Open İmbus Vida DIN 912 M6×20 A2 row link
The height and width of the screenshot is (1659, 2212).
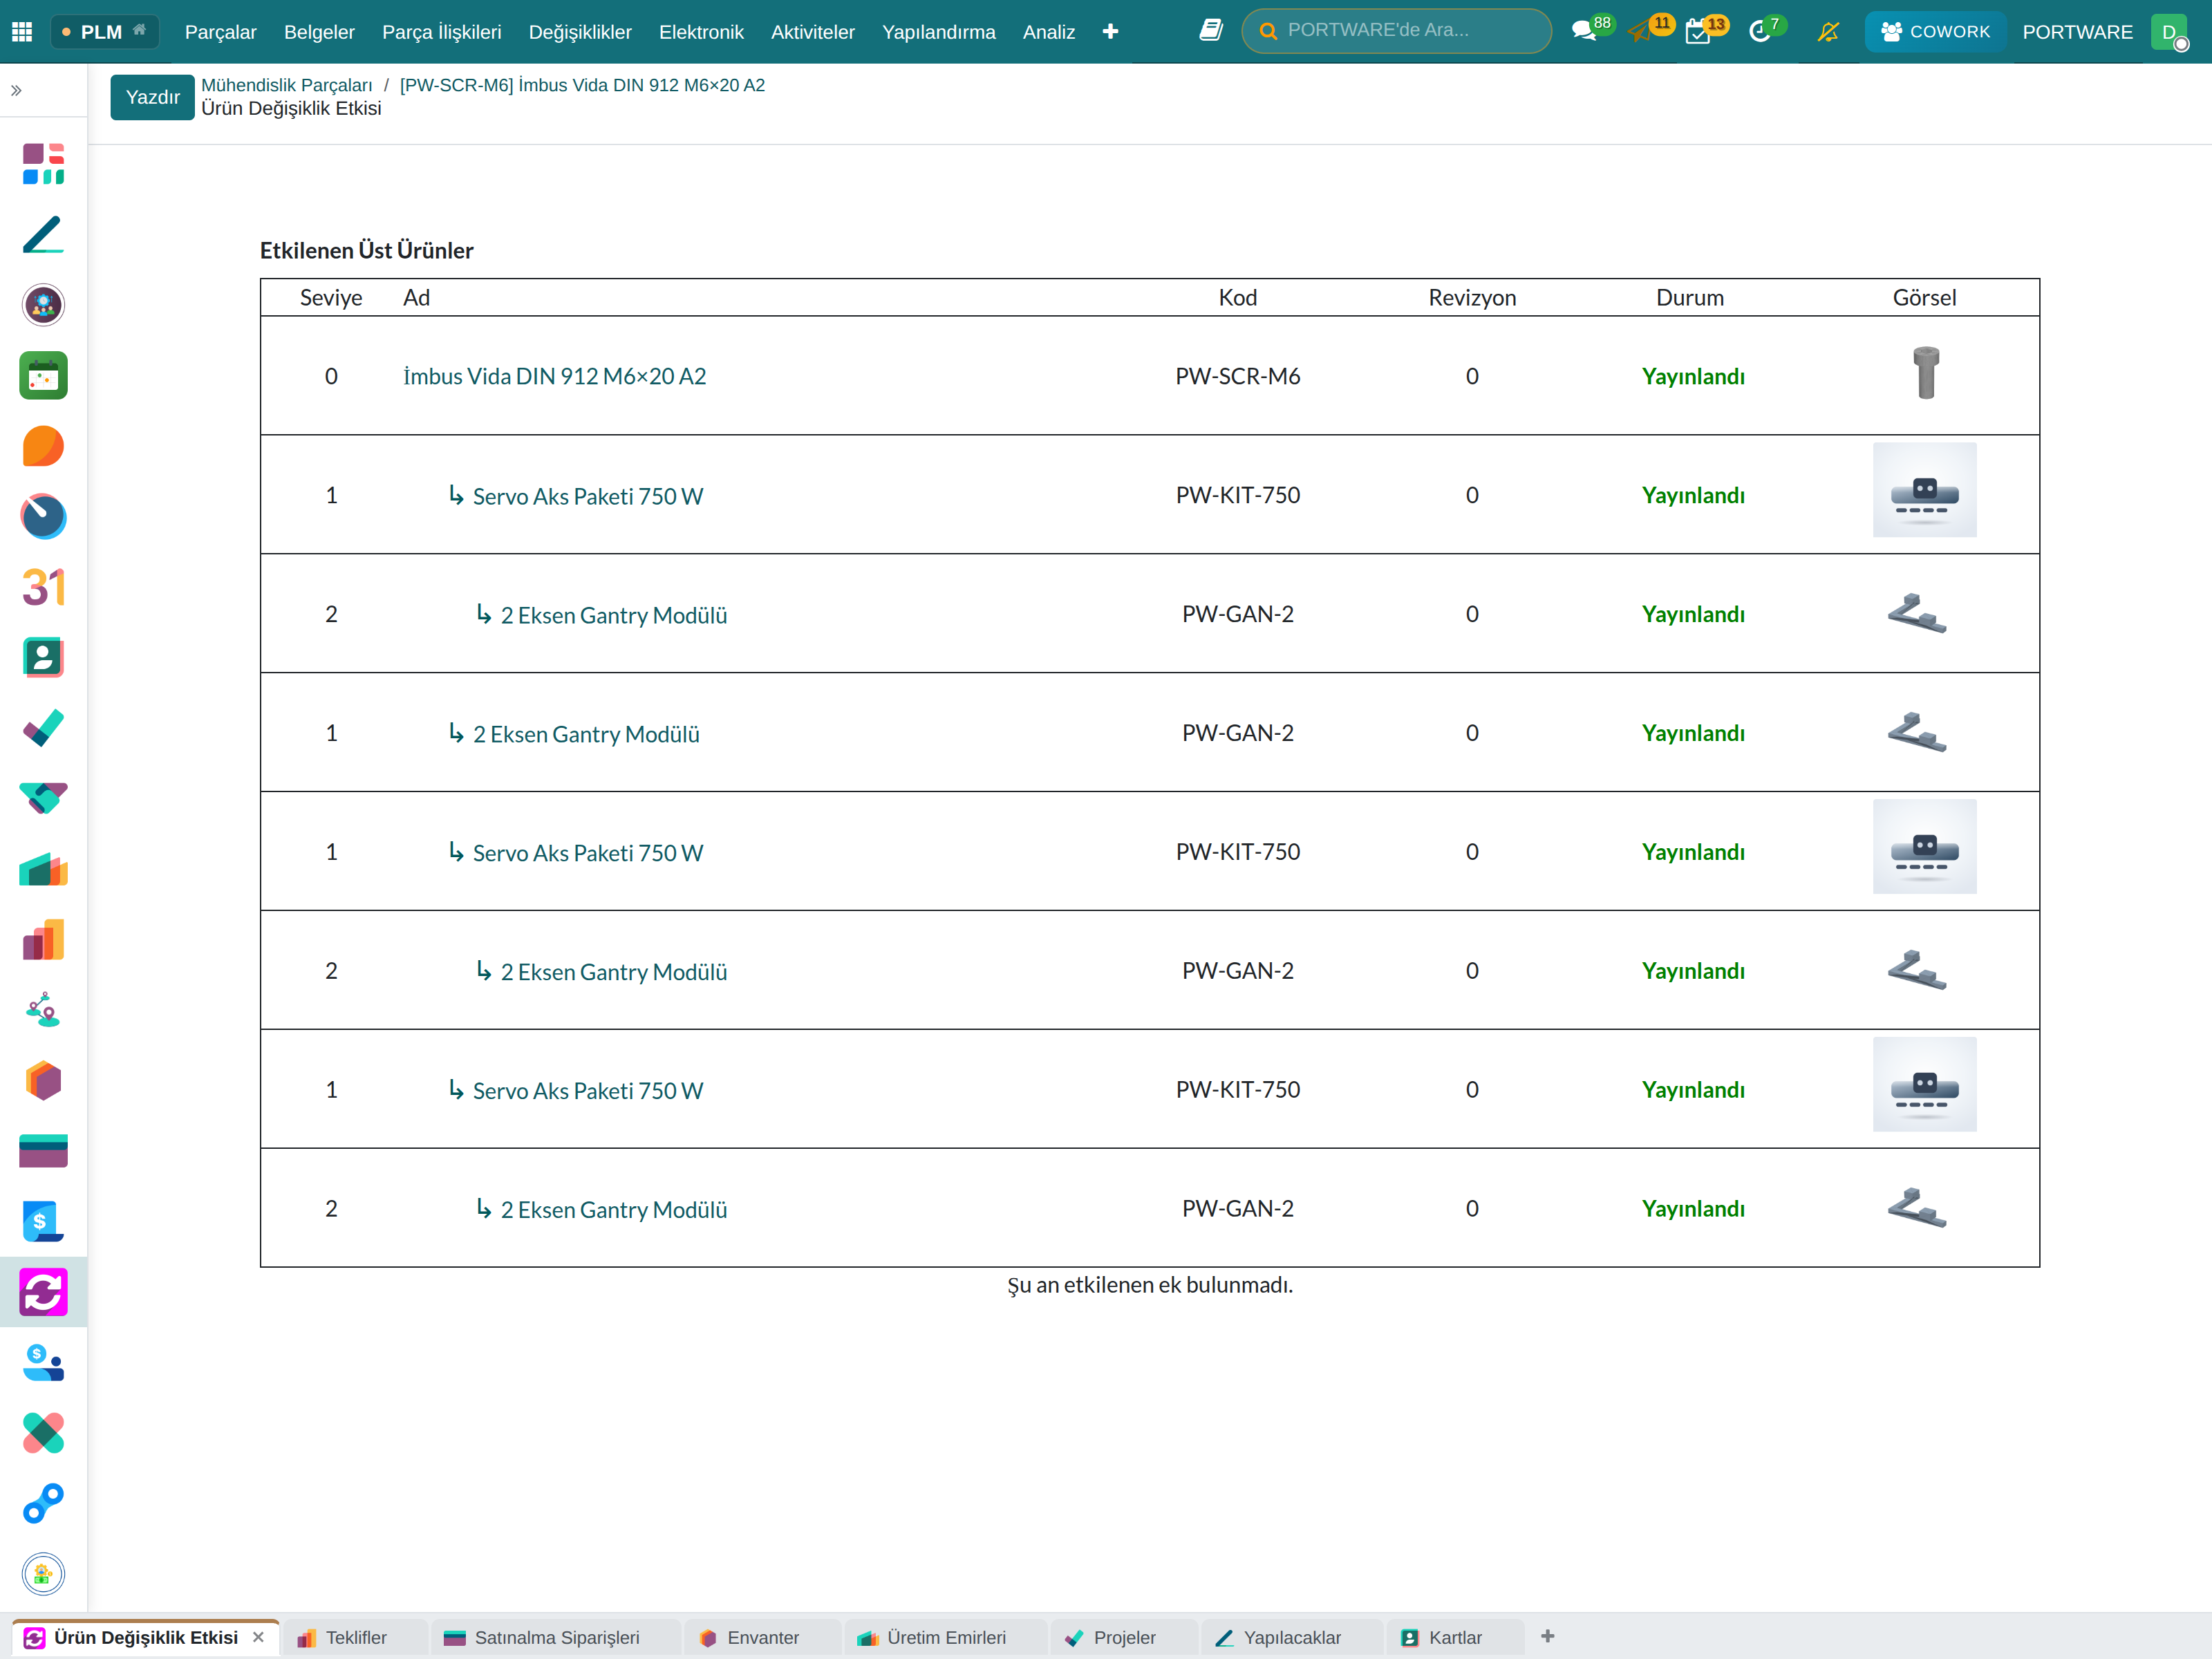click(x=554, y=376)
